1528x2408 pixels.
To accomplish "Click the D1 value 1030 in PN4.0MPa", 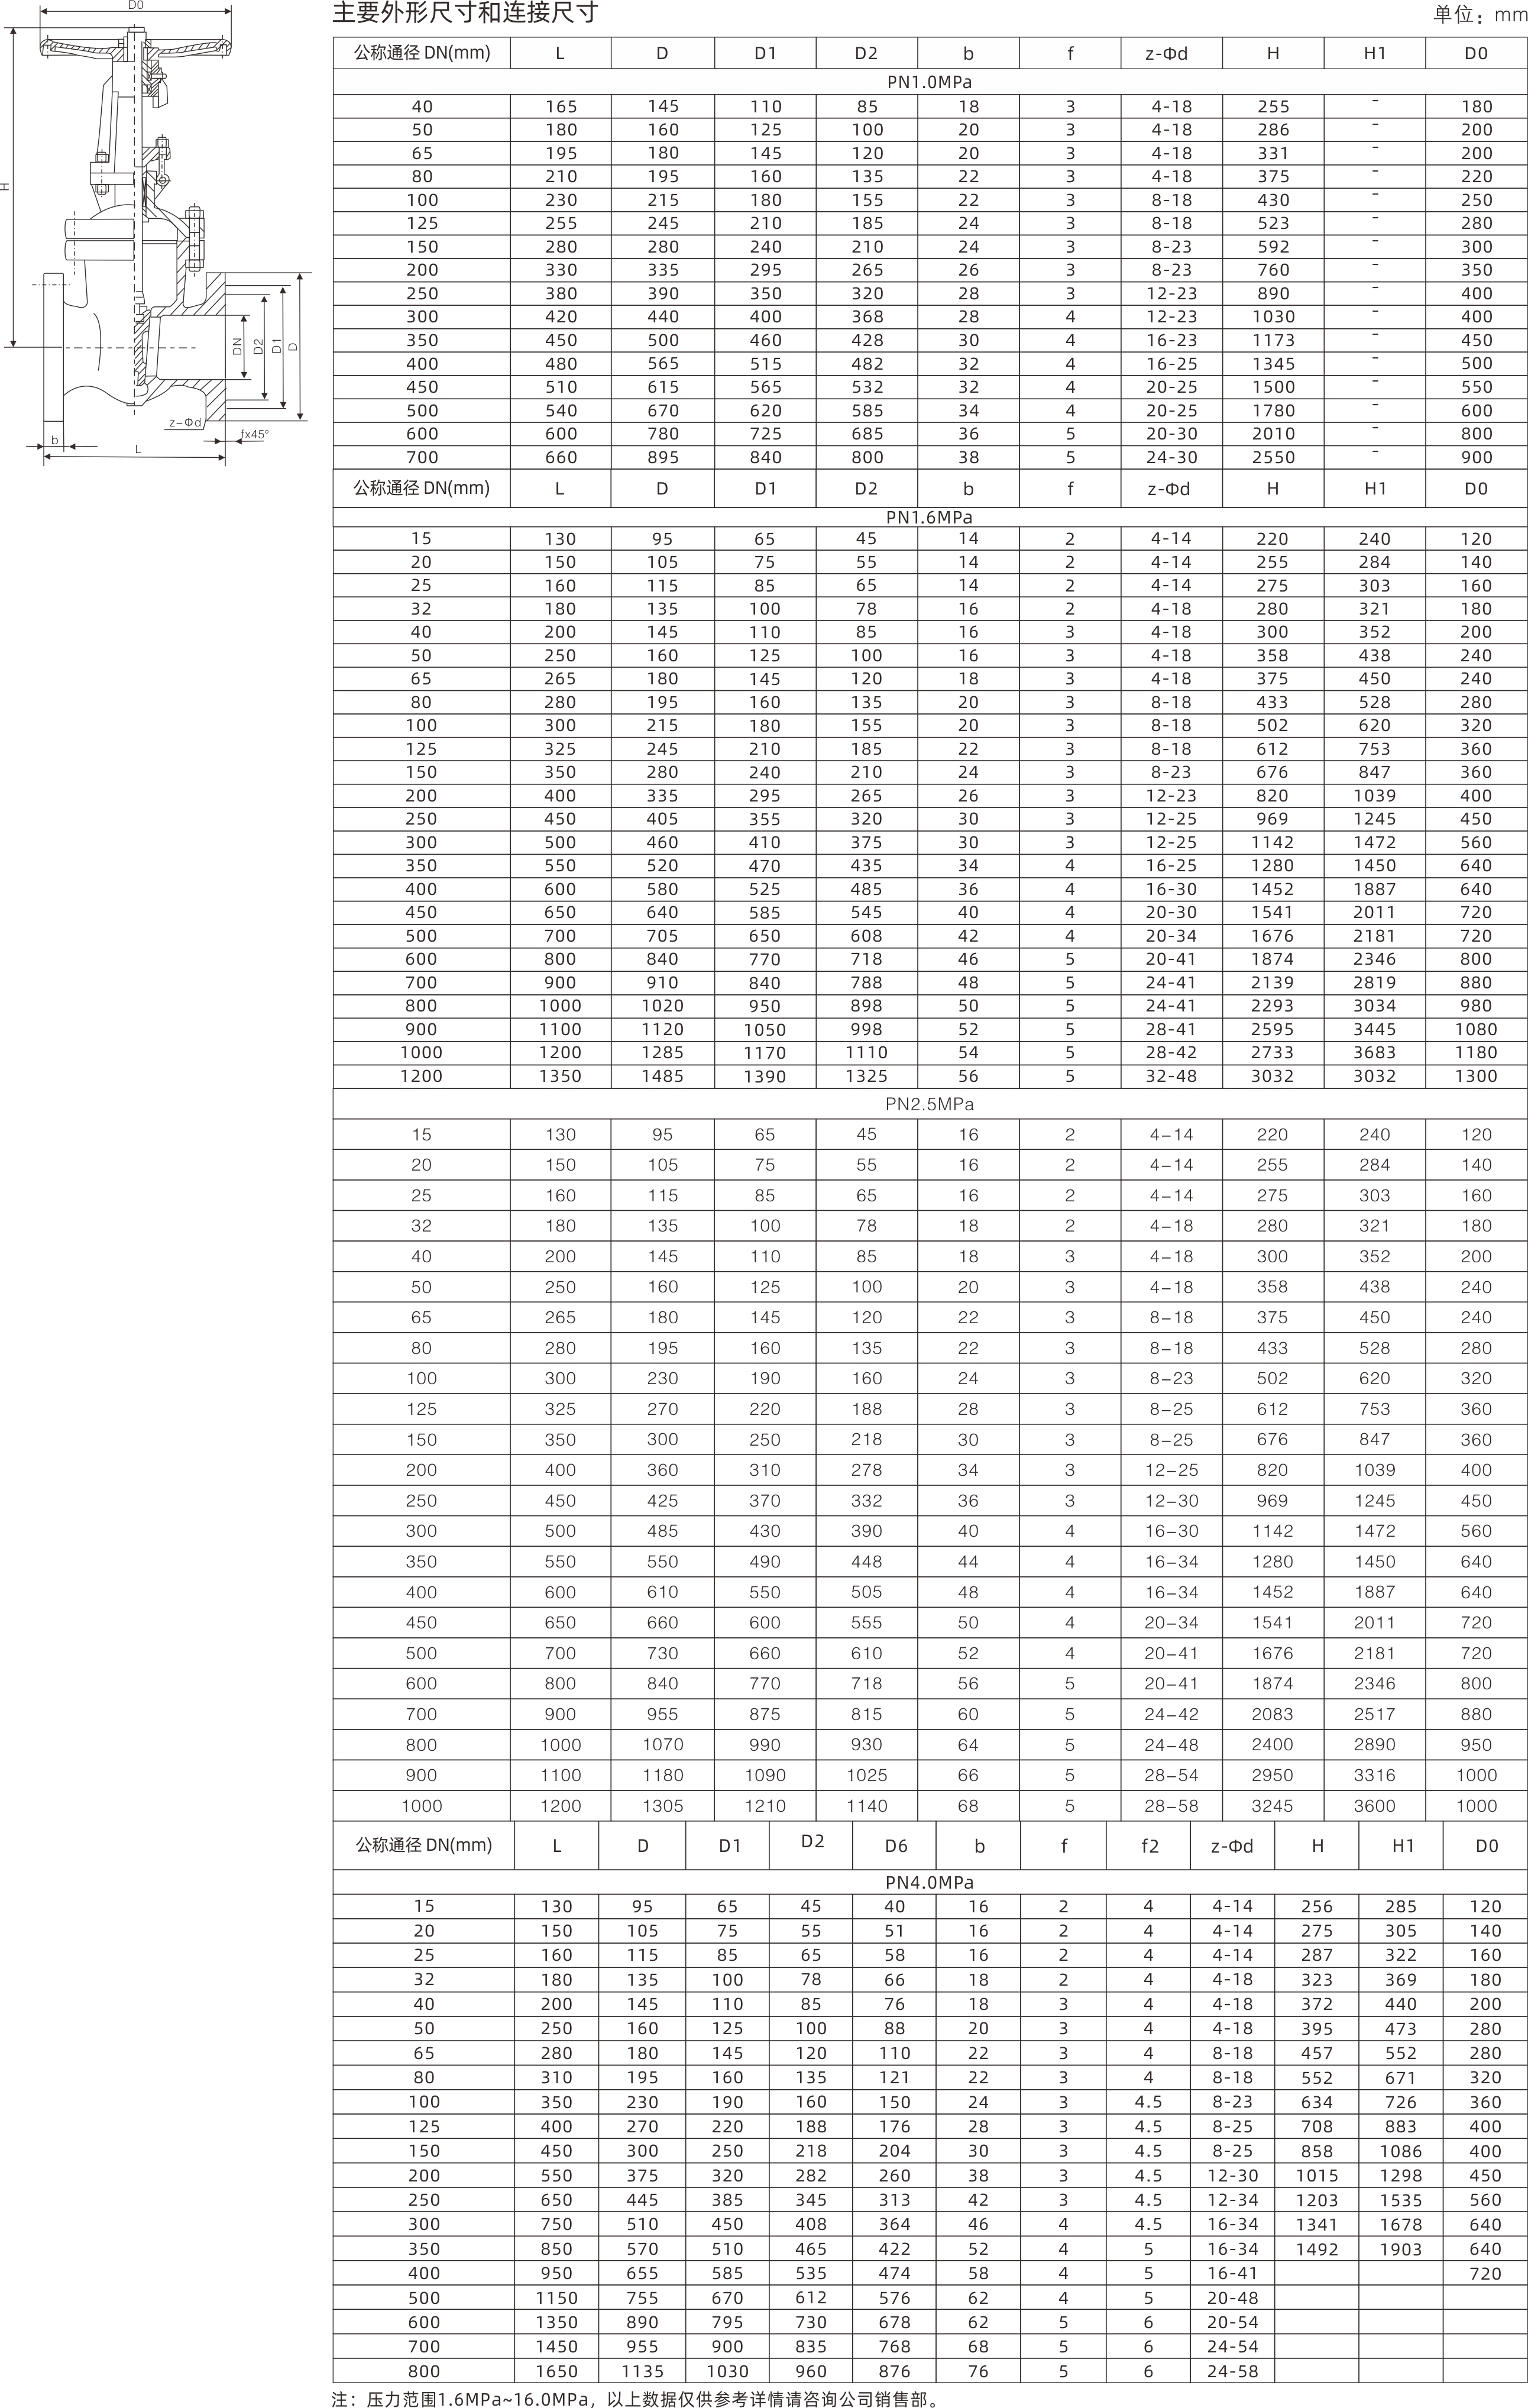I will click(x=727, y=2371).
